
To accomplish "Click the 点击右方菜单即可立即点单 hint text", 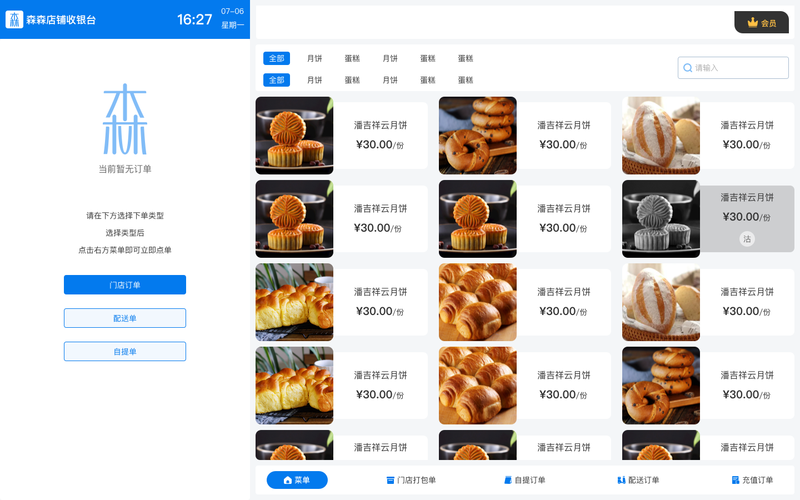I will pyautogui.click(x=125, y=250).
